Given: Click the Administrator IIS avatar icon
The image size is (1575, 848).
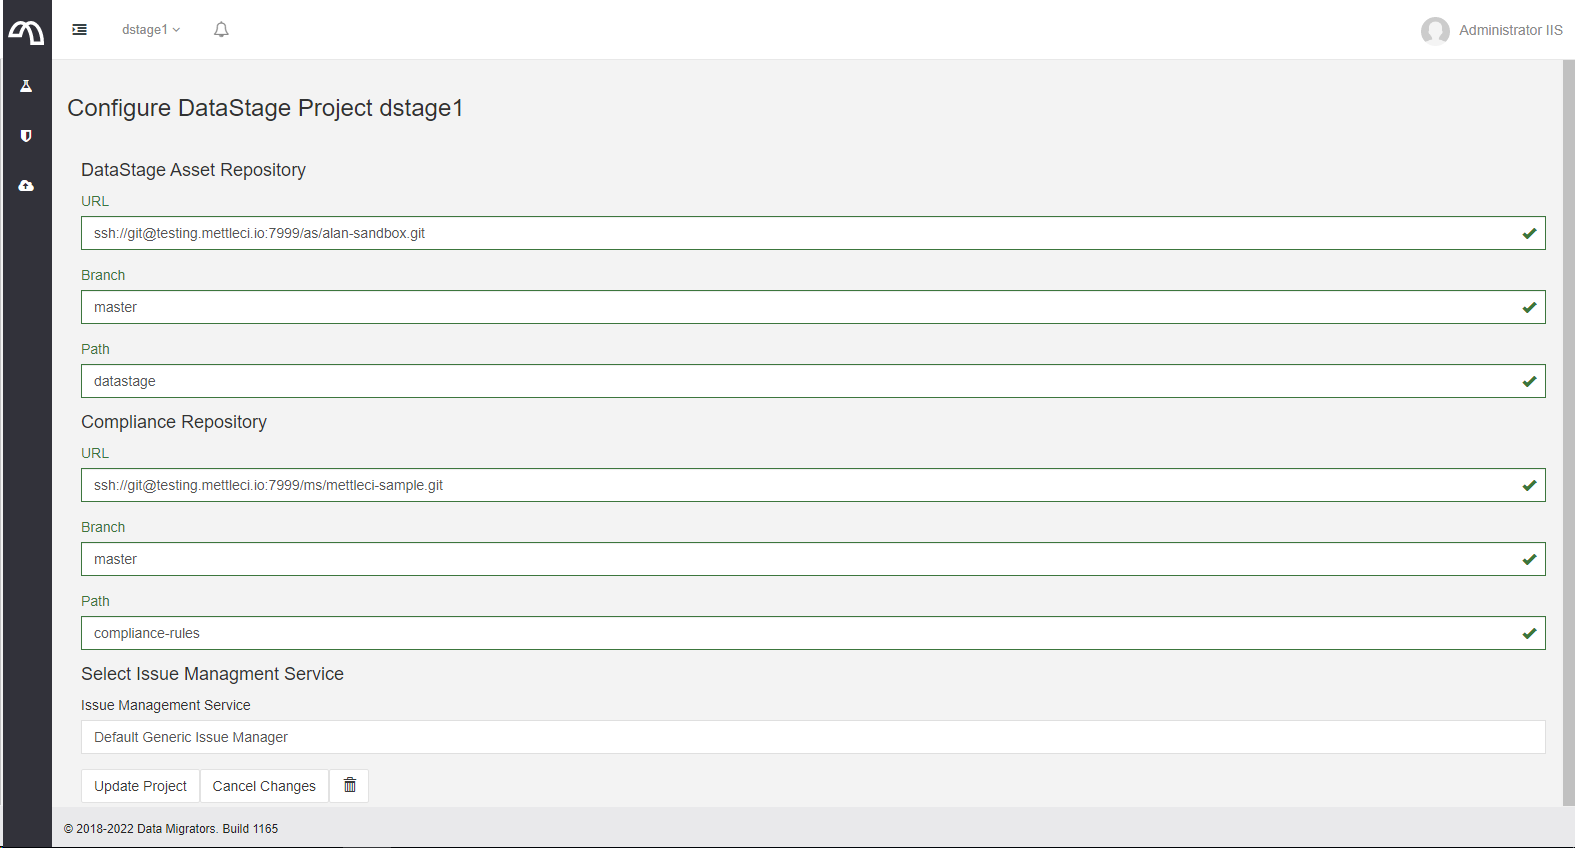Looking at the screenshot, I should pyautogui.click(x=1435, y=31).
